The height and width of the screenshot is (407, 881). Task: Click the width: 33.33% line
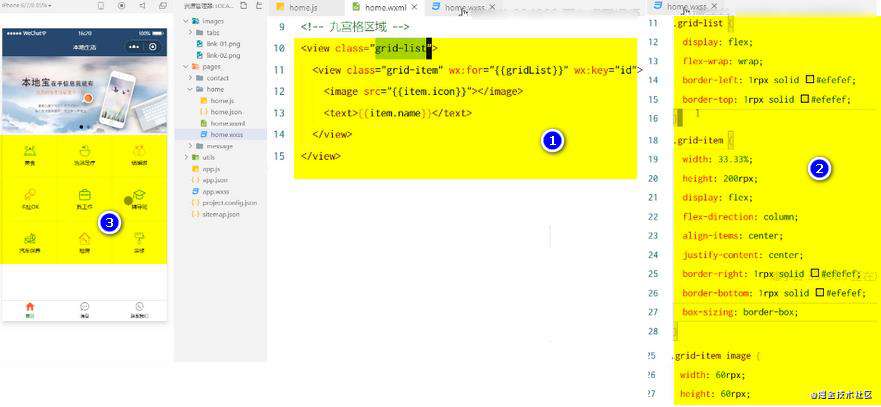click(x=717, y=159)
